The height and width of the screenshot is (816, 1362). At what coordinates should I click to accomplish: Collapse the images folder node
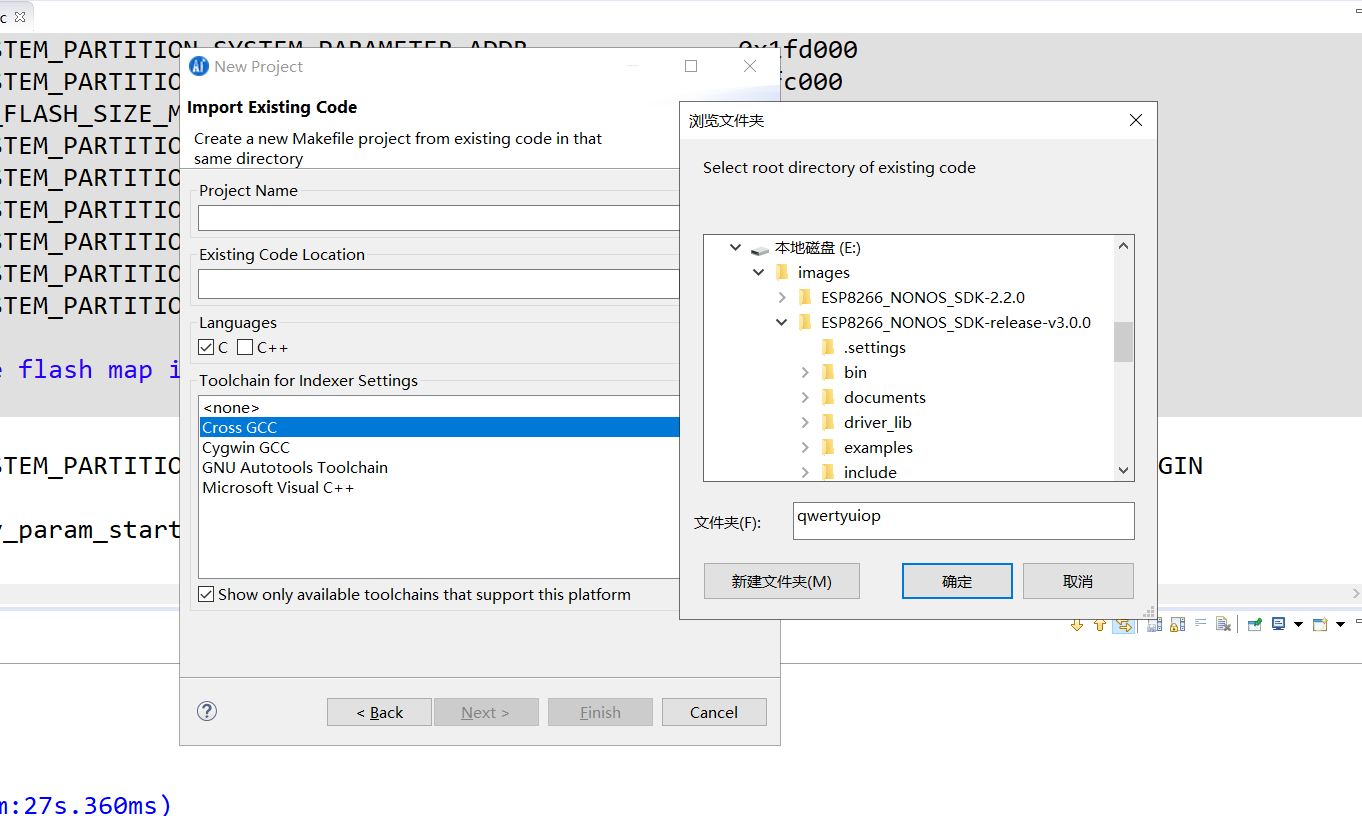[758, 272]
